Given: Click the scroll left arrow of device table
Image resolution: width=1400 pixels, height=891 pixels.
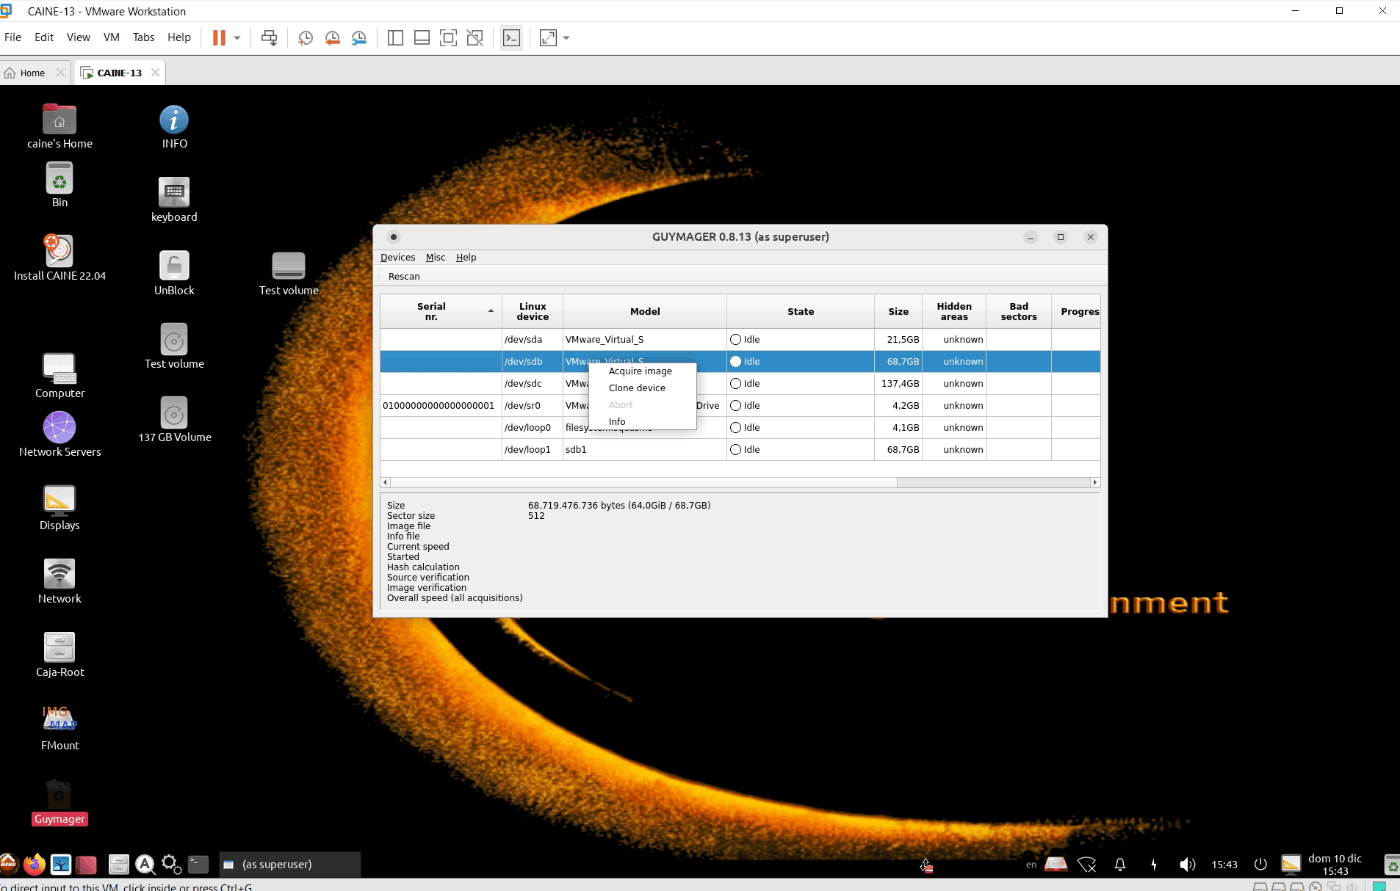Looking at the screenshot, I should [x=386, y=482].
